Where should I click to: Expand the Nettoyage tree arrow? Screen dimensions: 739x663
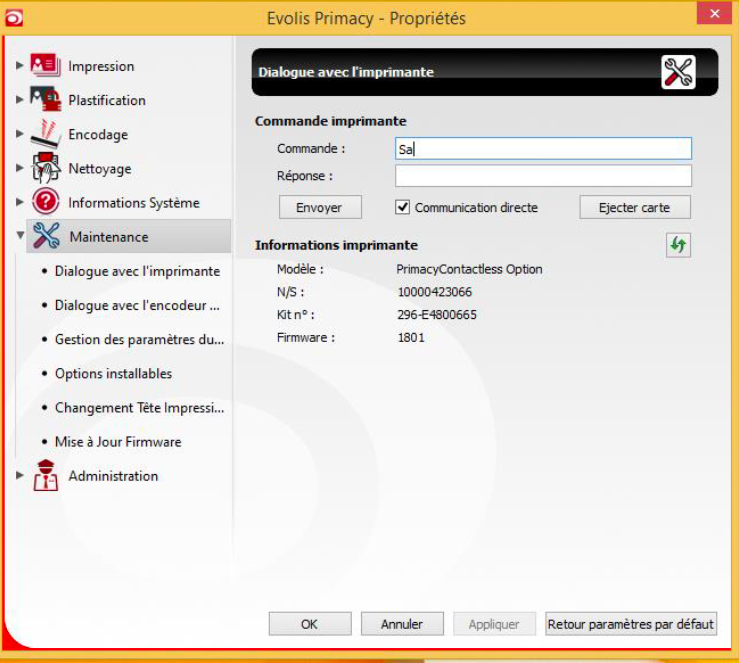[19, 167]
